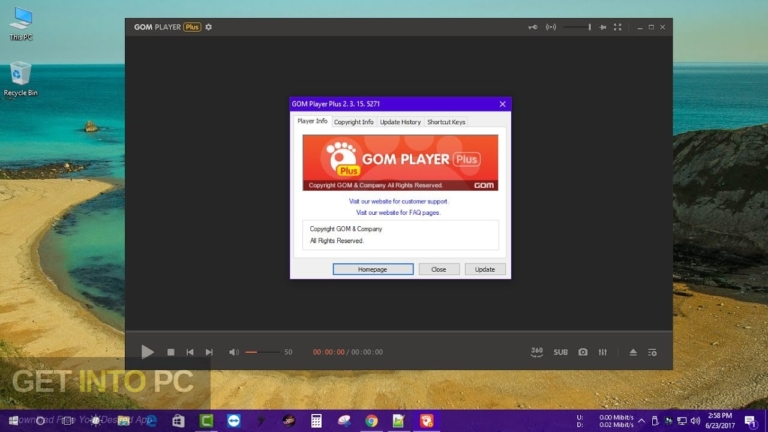Open This PC desktop icon

21,24
